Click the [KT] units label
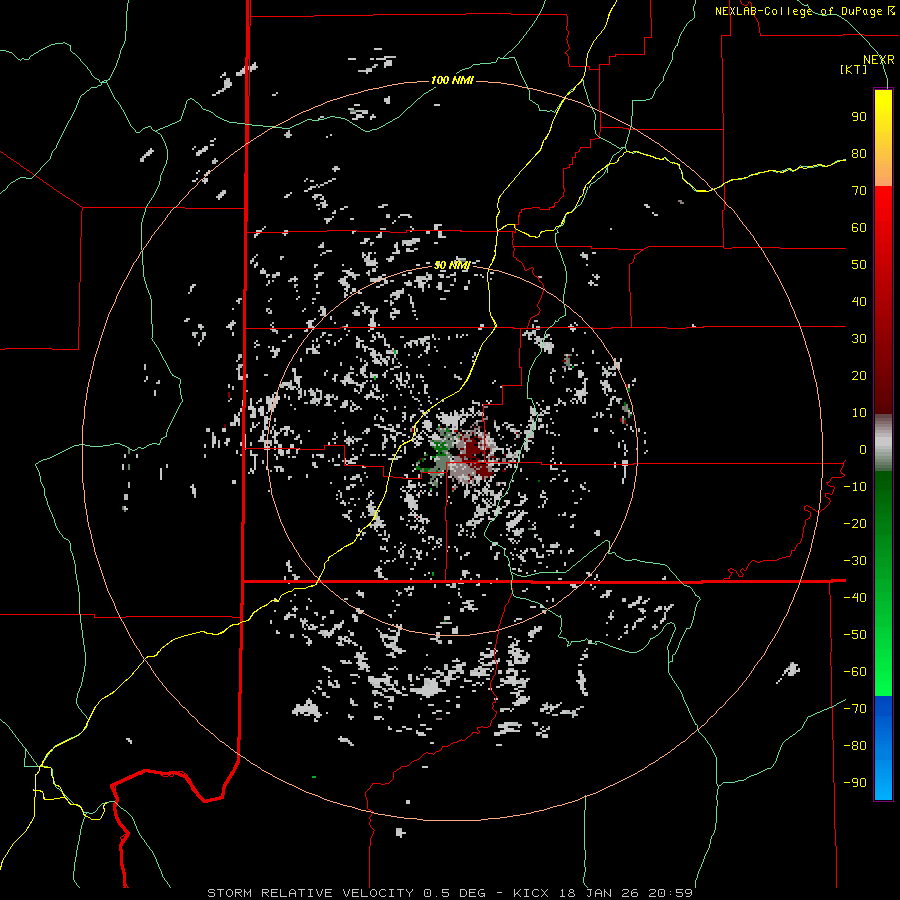The height and width of the screenshot is (900, 900). click(853, 69)
